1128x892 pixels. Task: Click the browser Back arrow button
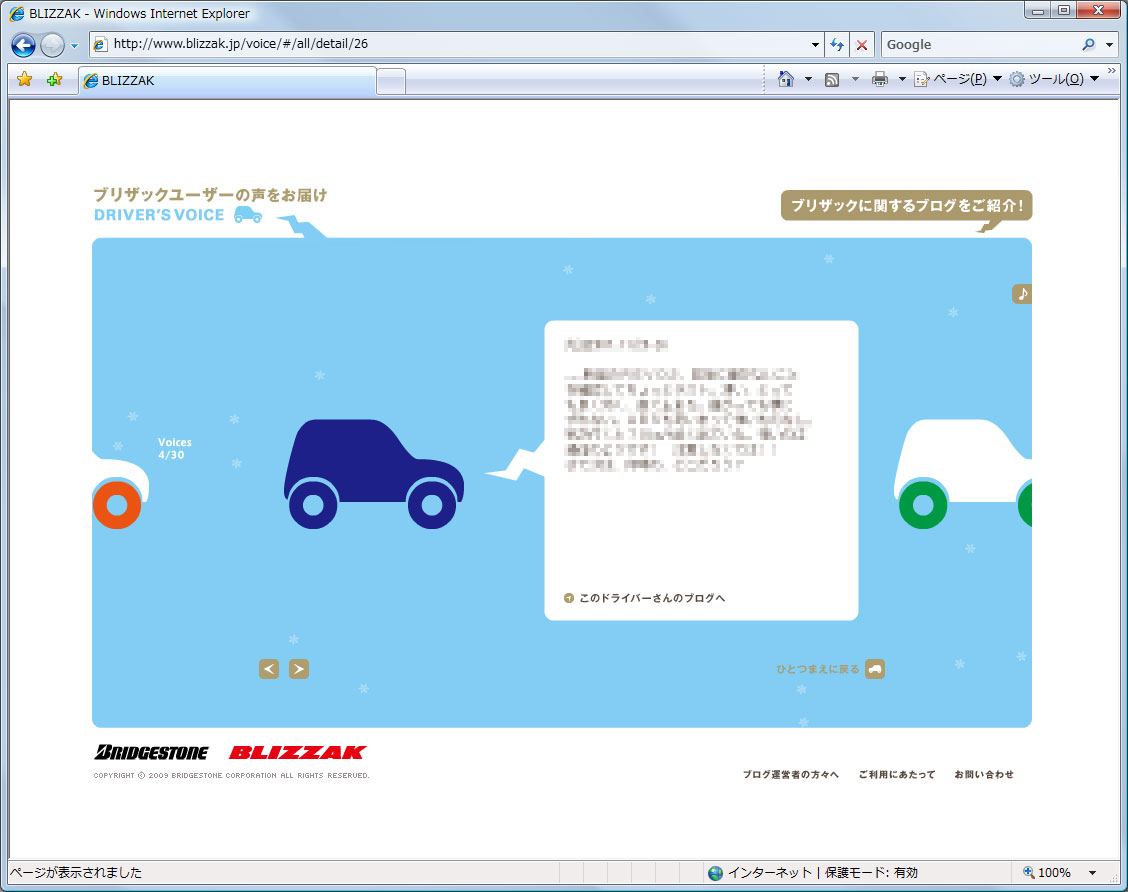23,45
